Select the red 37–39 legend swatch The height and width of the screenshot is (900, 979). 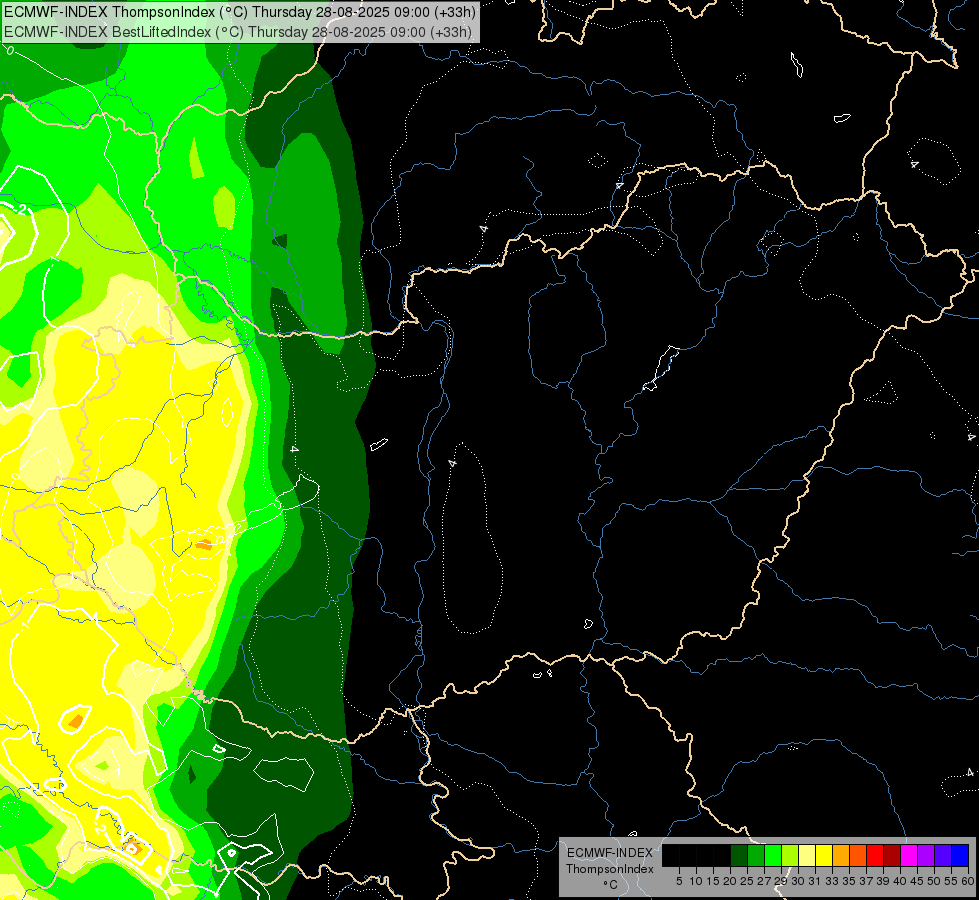click(875, 856)
